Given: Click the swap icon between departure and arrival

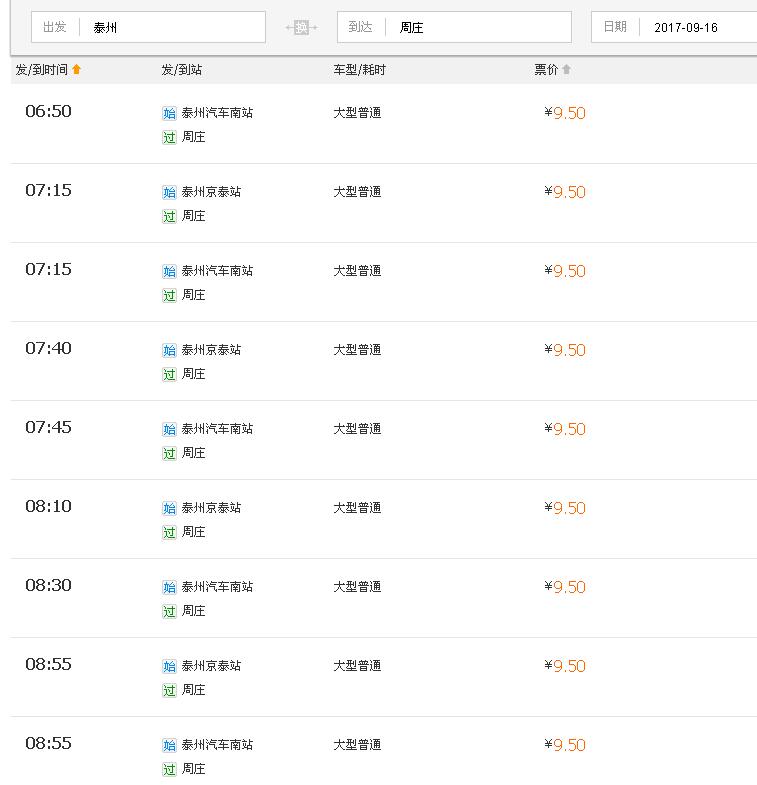Looking at the screenshot, I should [301, 27].
